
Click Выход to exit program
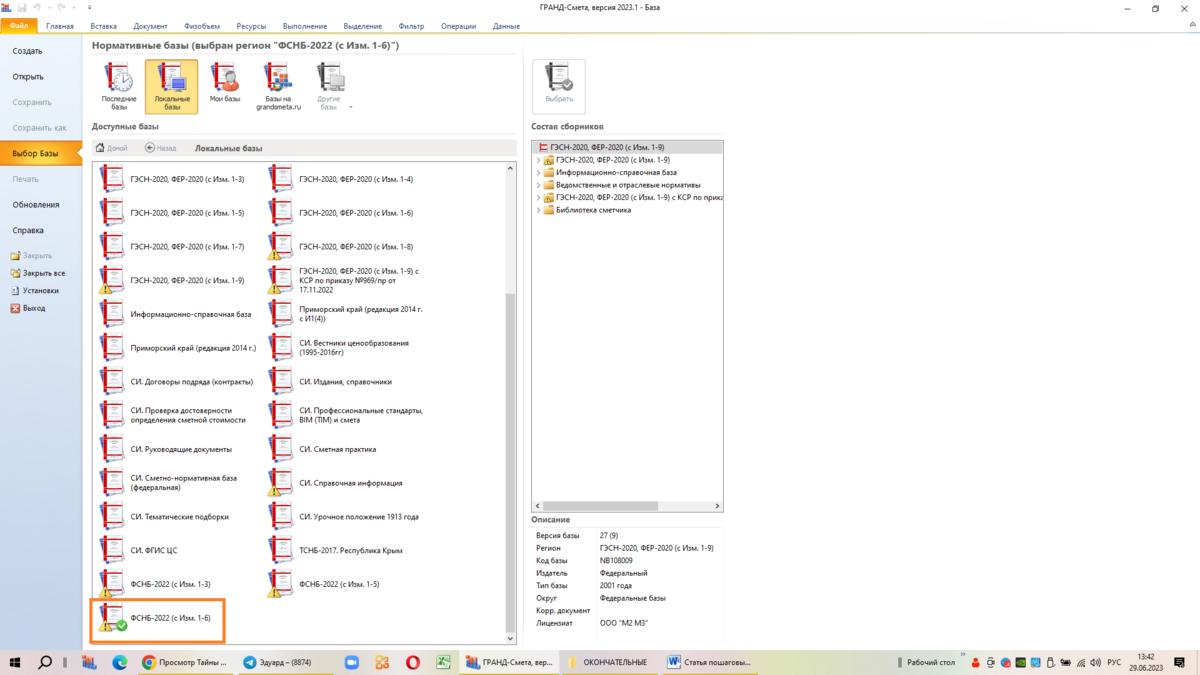(28, 308)
